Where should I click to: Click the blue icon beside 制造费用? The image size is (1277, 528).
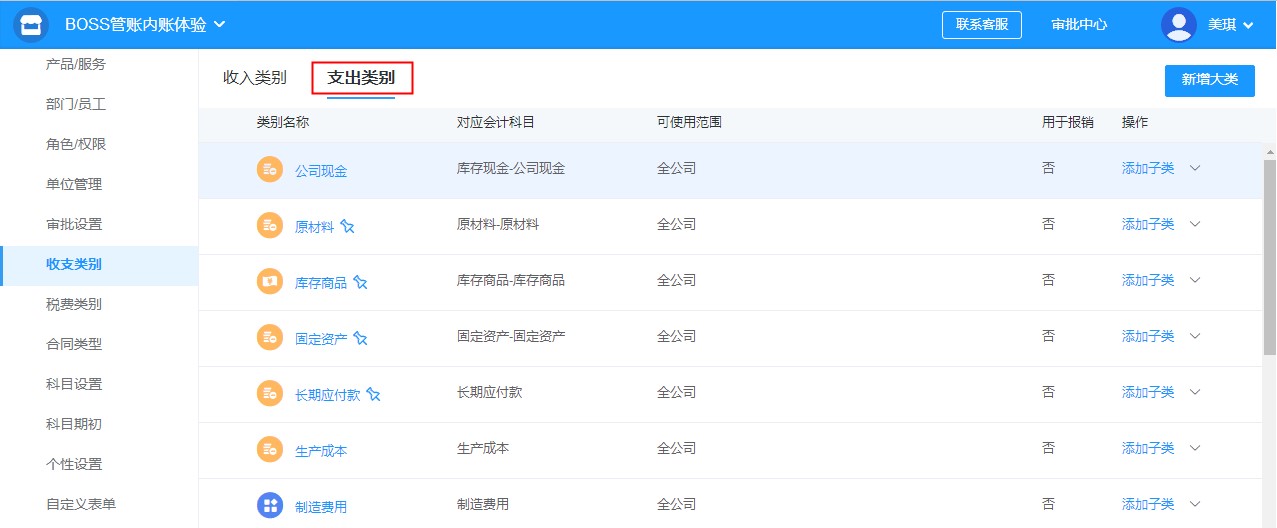pyautogui.click(x=270, y=506)
